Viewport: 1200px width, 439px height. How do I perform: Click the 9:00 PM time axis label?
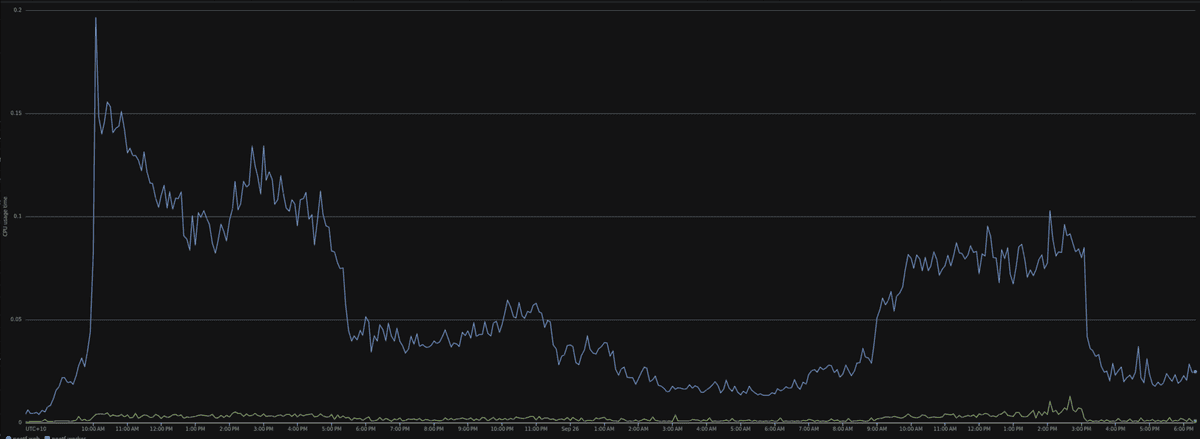tap(467, 428)
